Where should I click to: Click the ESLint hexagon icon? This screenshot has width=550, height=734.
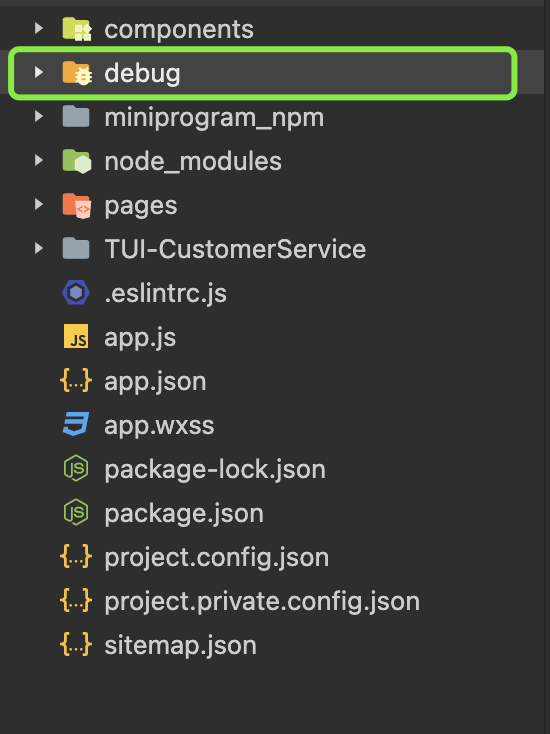pos(76,293)
